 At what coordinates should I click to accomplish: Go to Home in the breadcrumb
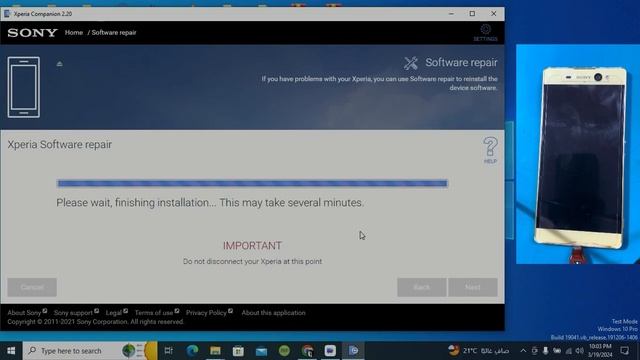point(73,33)
